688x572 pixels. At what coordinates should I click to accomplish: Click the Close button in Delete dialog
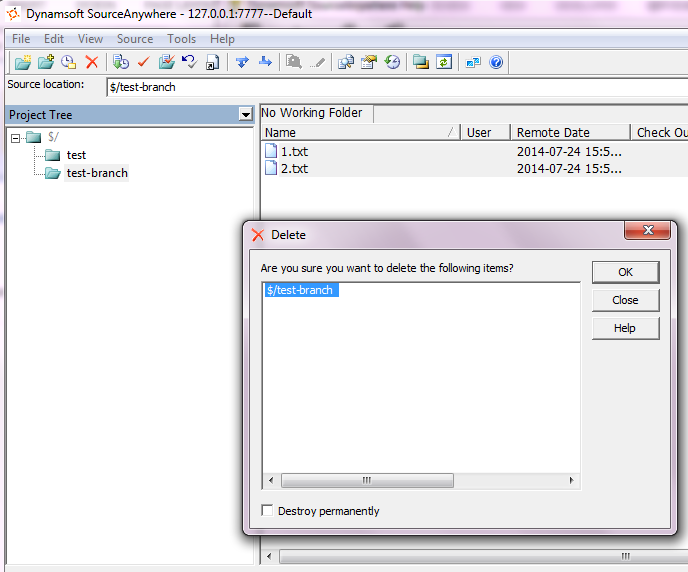(x=625, y=300)
